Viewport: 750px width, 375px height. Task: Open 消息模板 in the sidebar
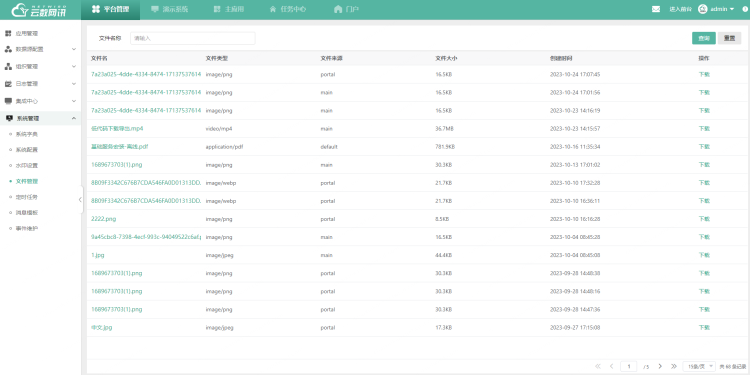[x=27, y=212]
